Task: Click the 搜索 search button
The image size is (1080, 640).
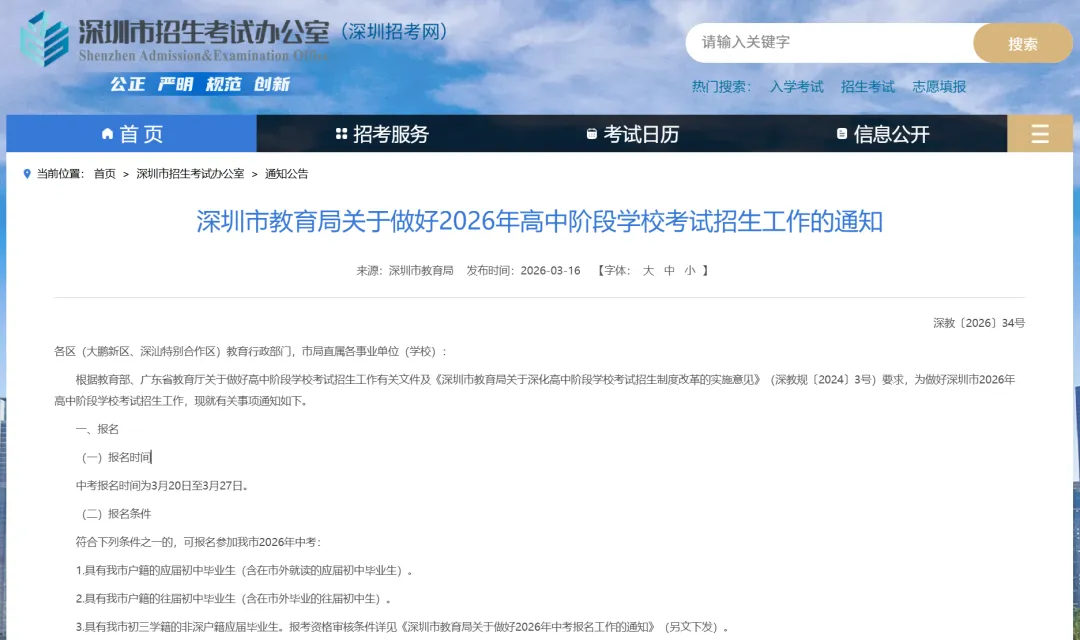Action: pos(1022,43)
